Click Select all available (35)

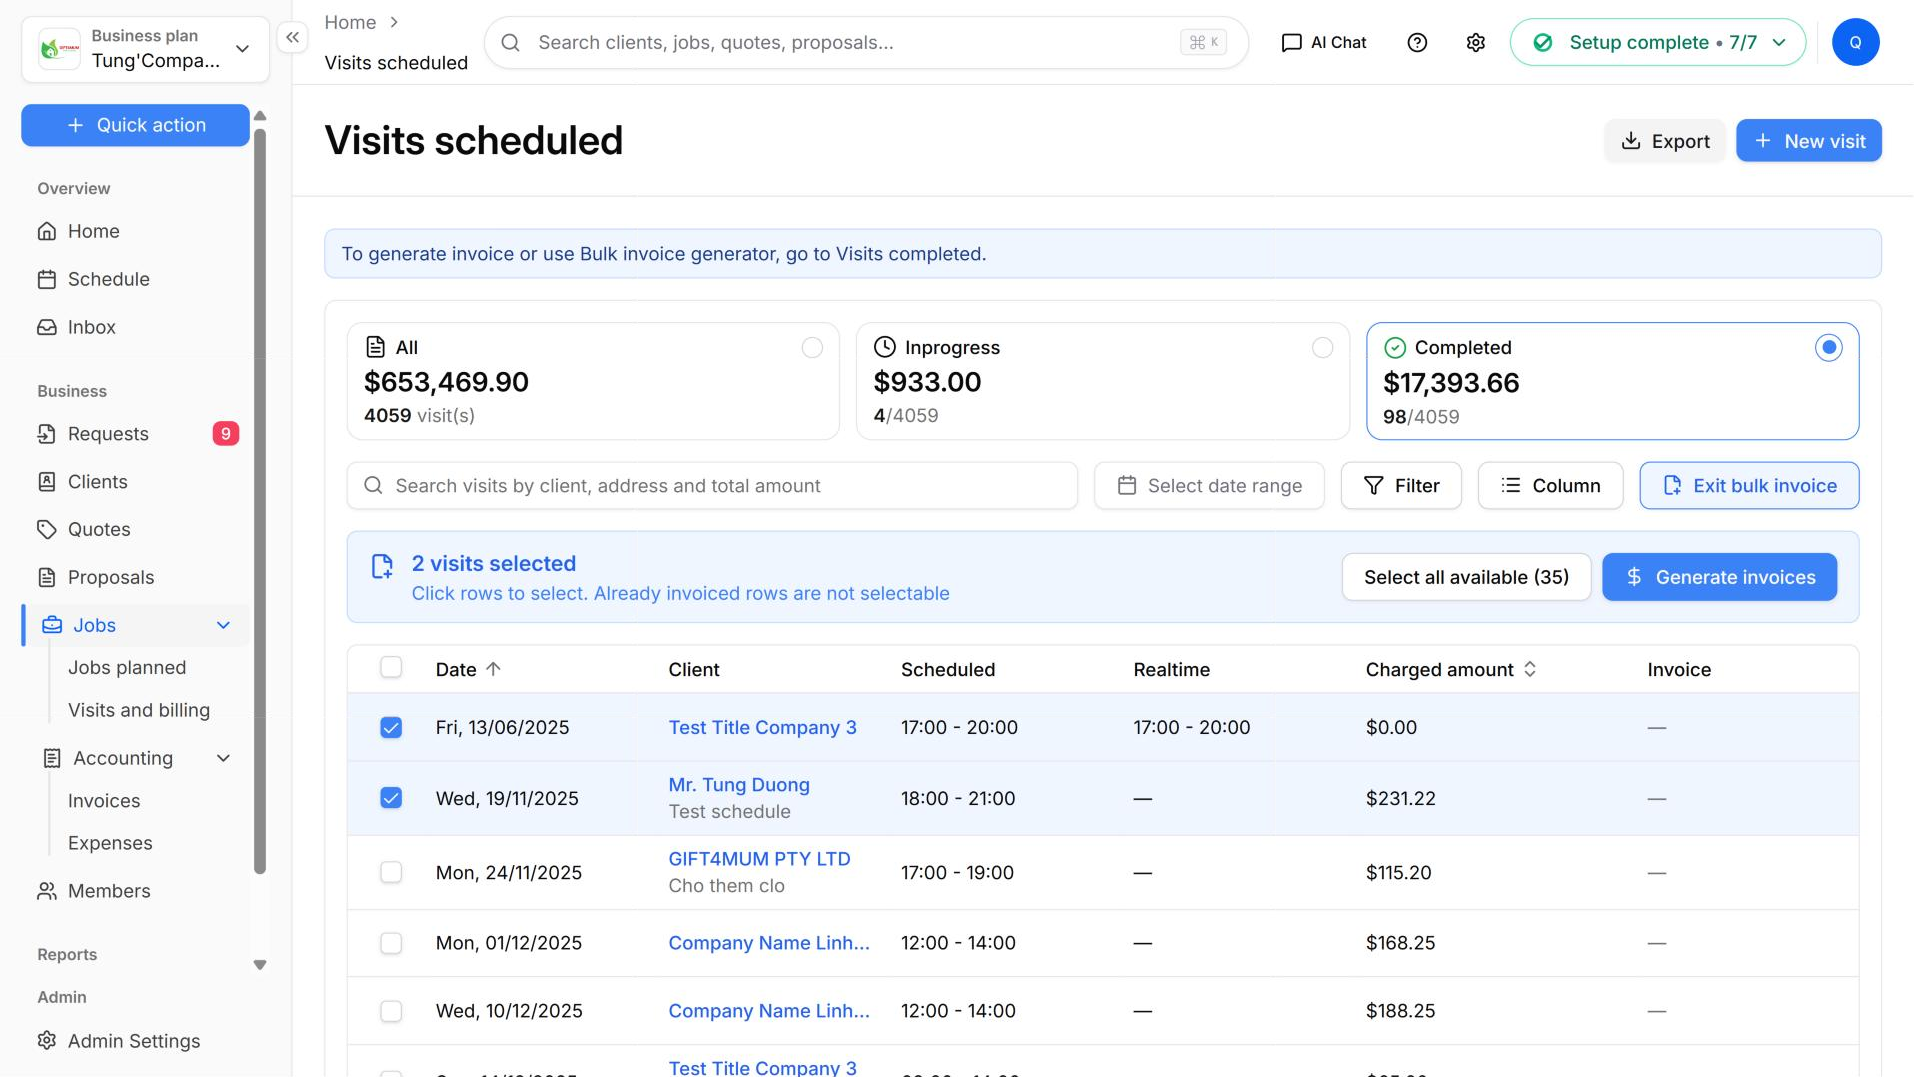(1465, 578)
